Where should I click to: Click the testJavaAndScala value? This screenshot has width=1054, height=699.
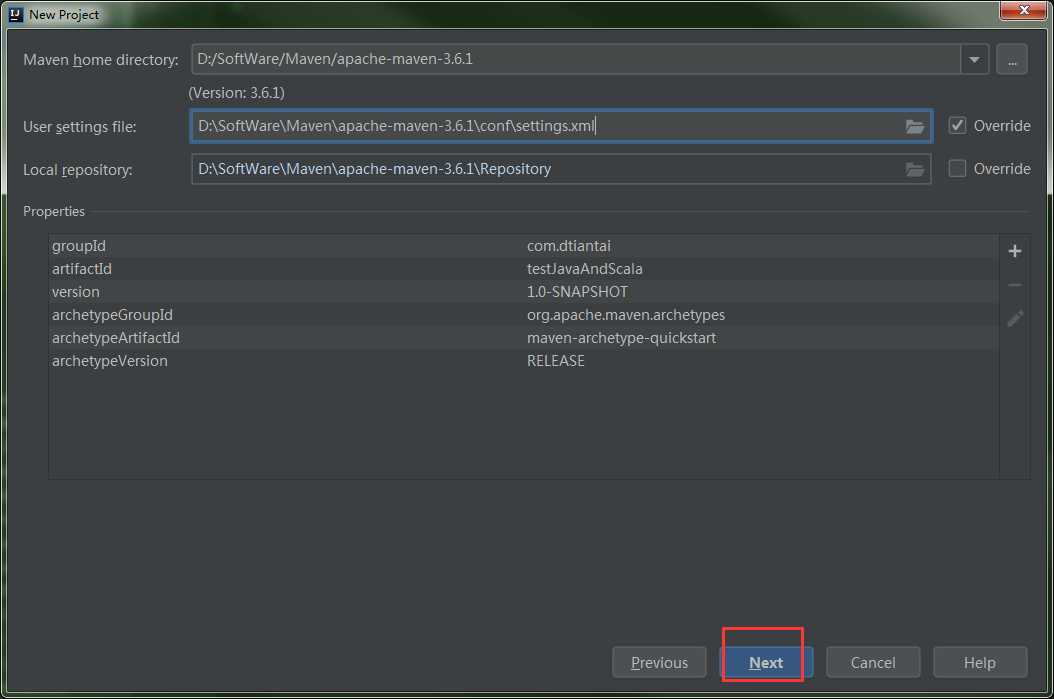584,269
